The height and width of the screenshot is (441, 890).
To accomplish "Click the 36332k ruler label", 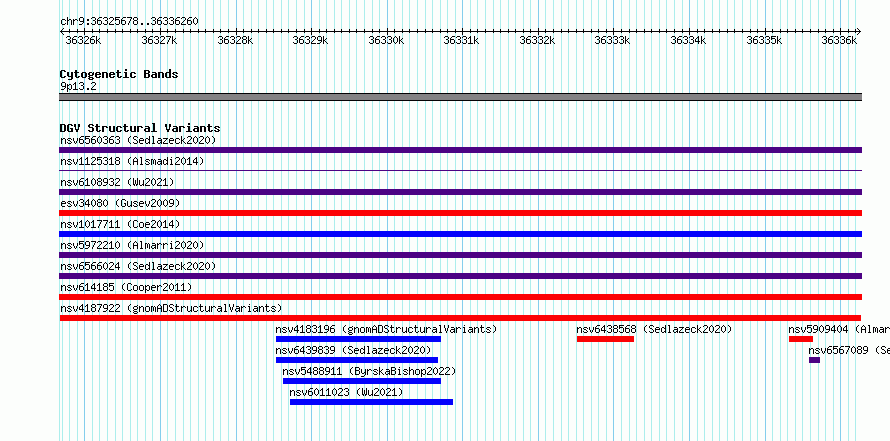I will [537, 40].
